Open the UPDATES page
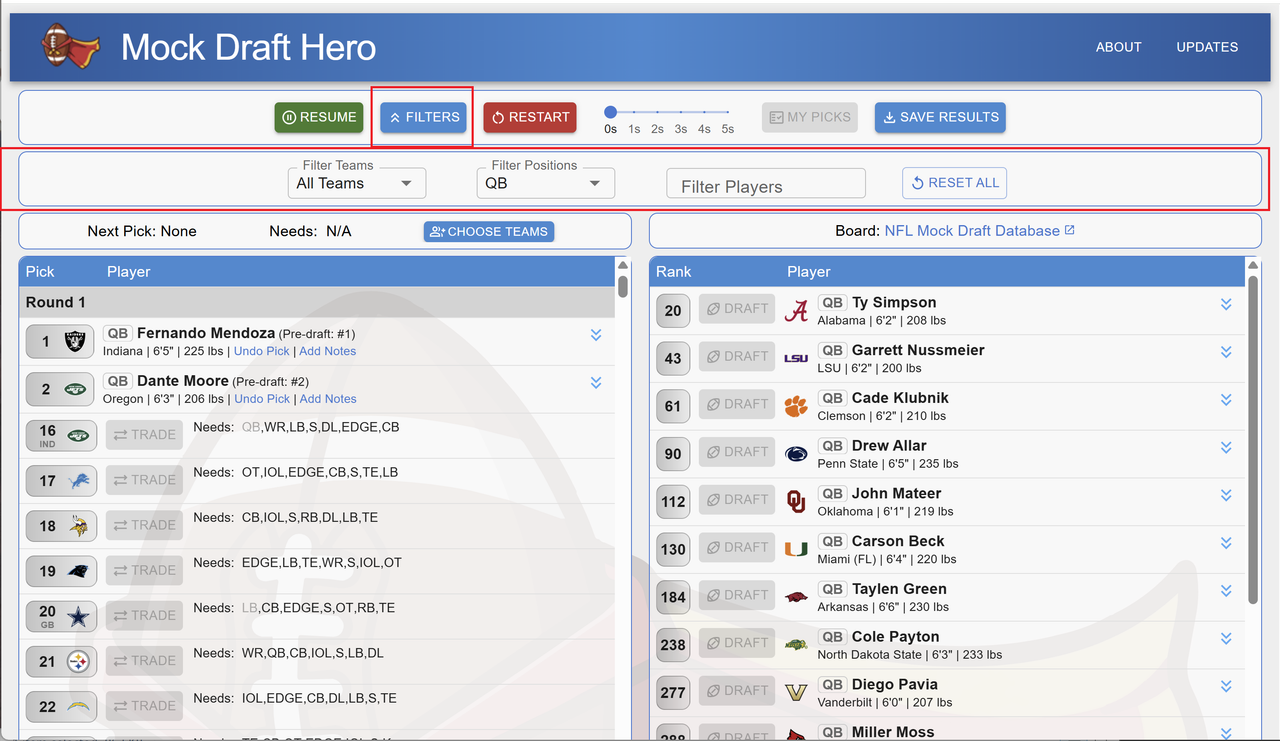 click(1207, 46)
